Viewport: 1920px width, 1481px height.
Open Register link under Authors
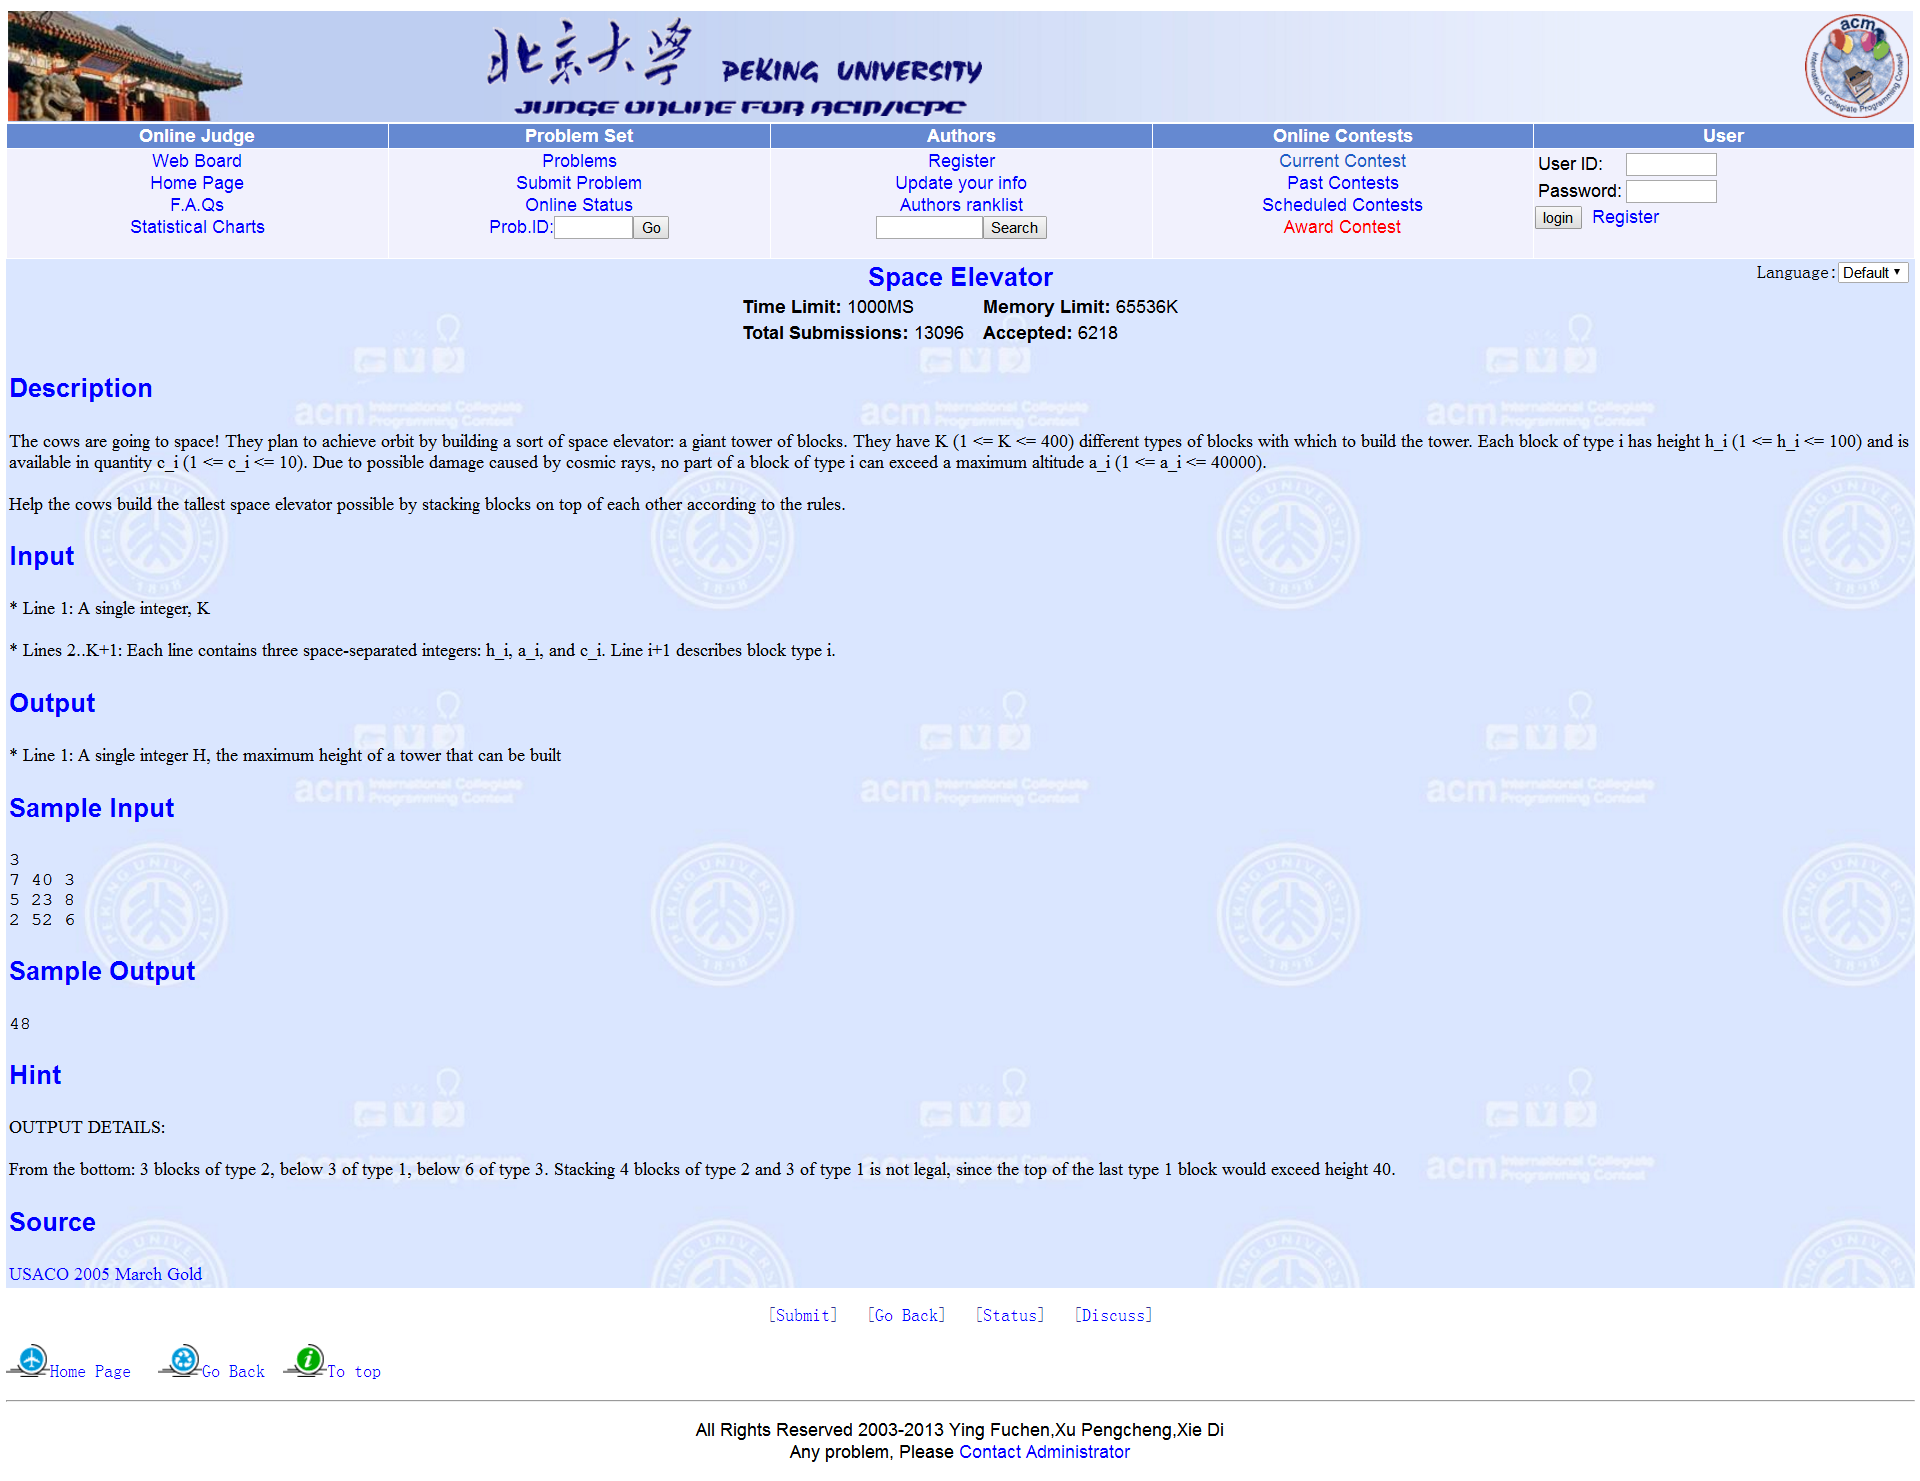[961, 161]
